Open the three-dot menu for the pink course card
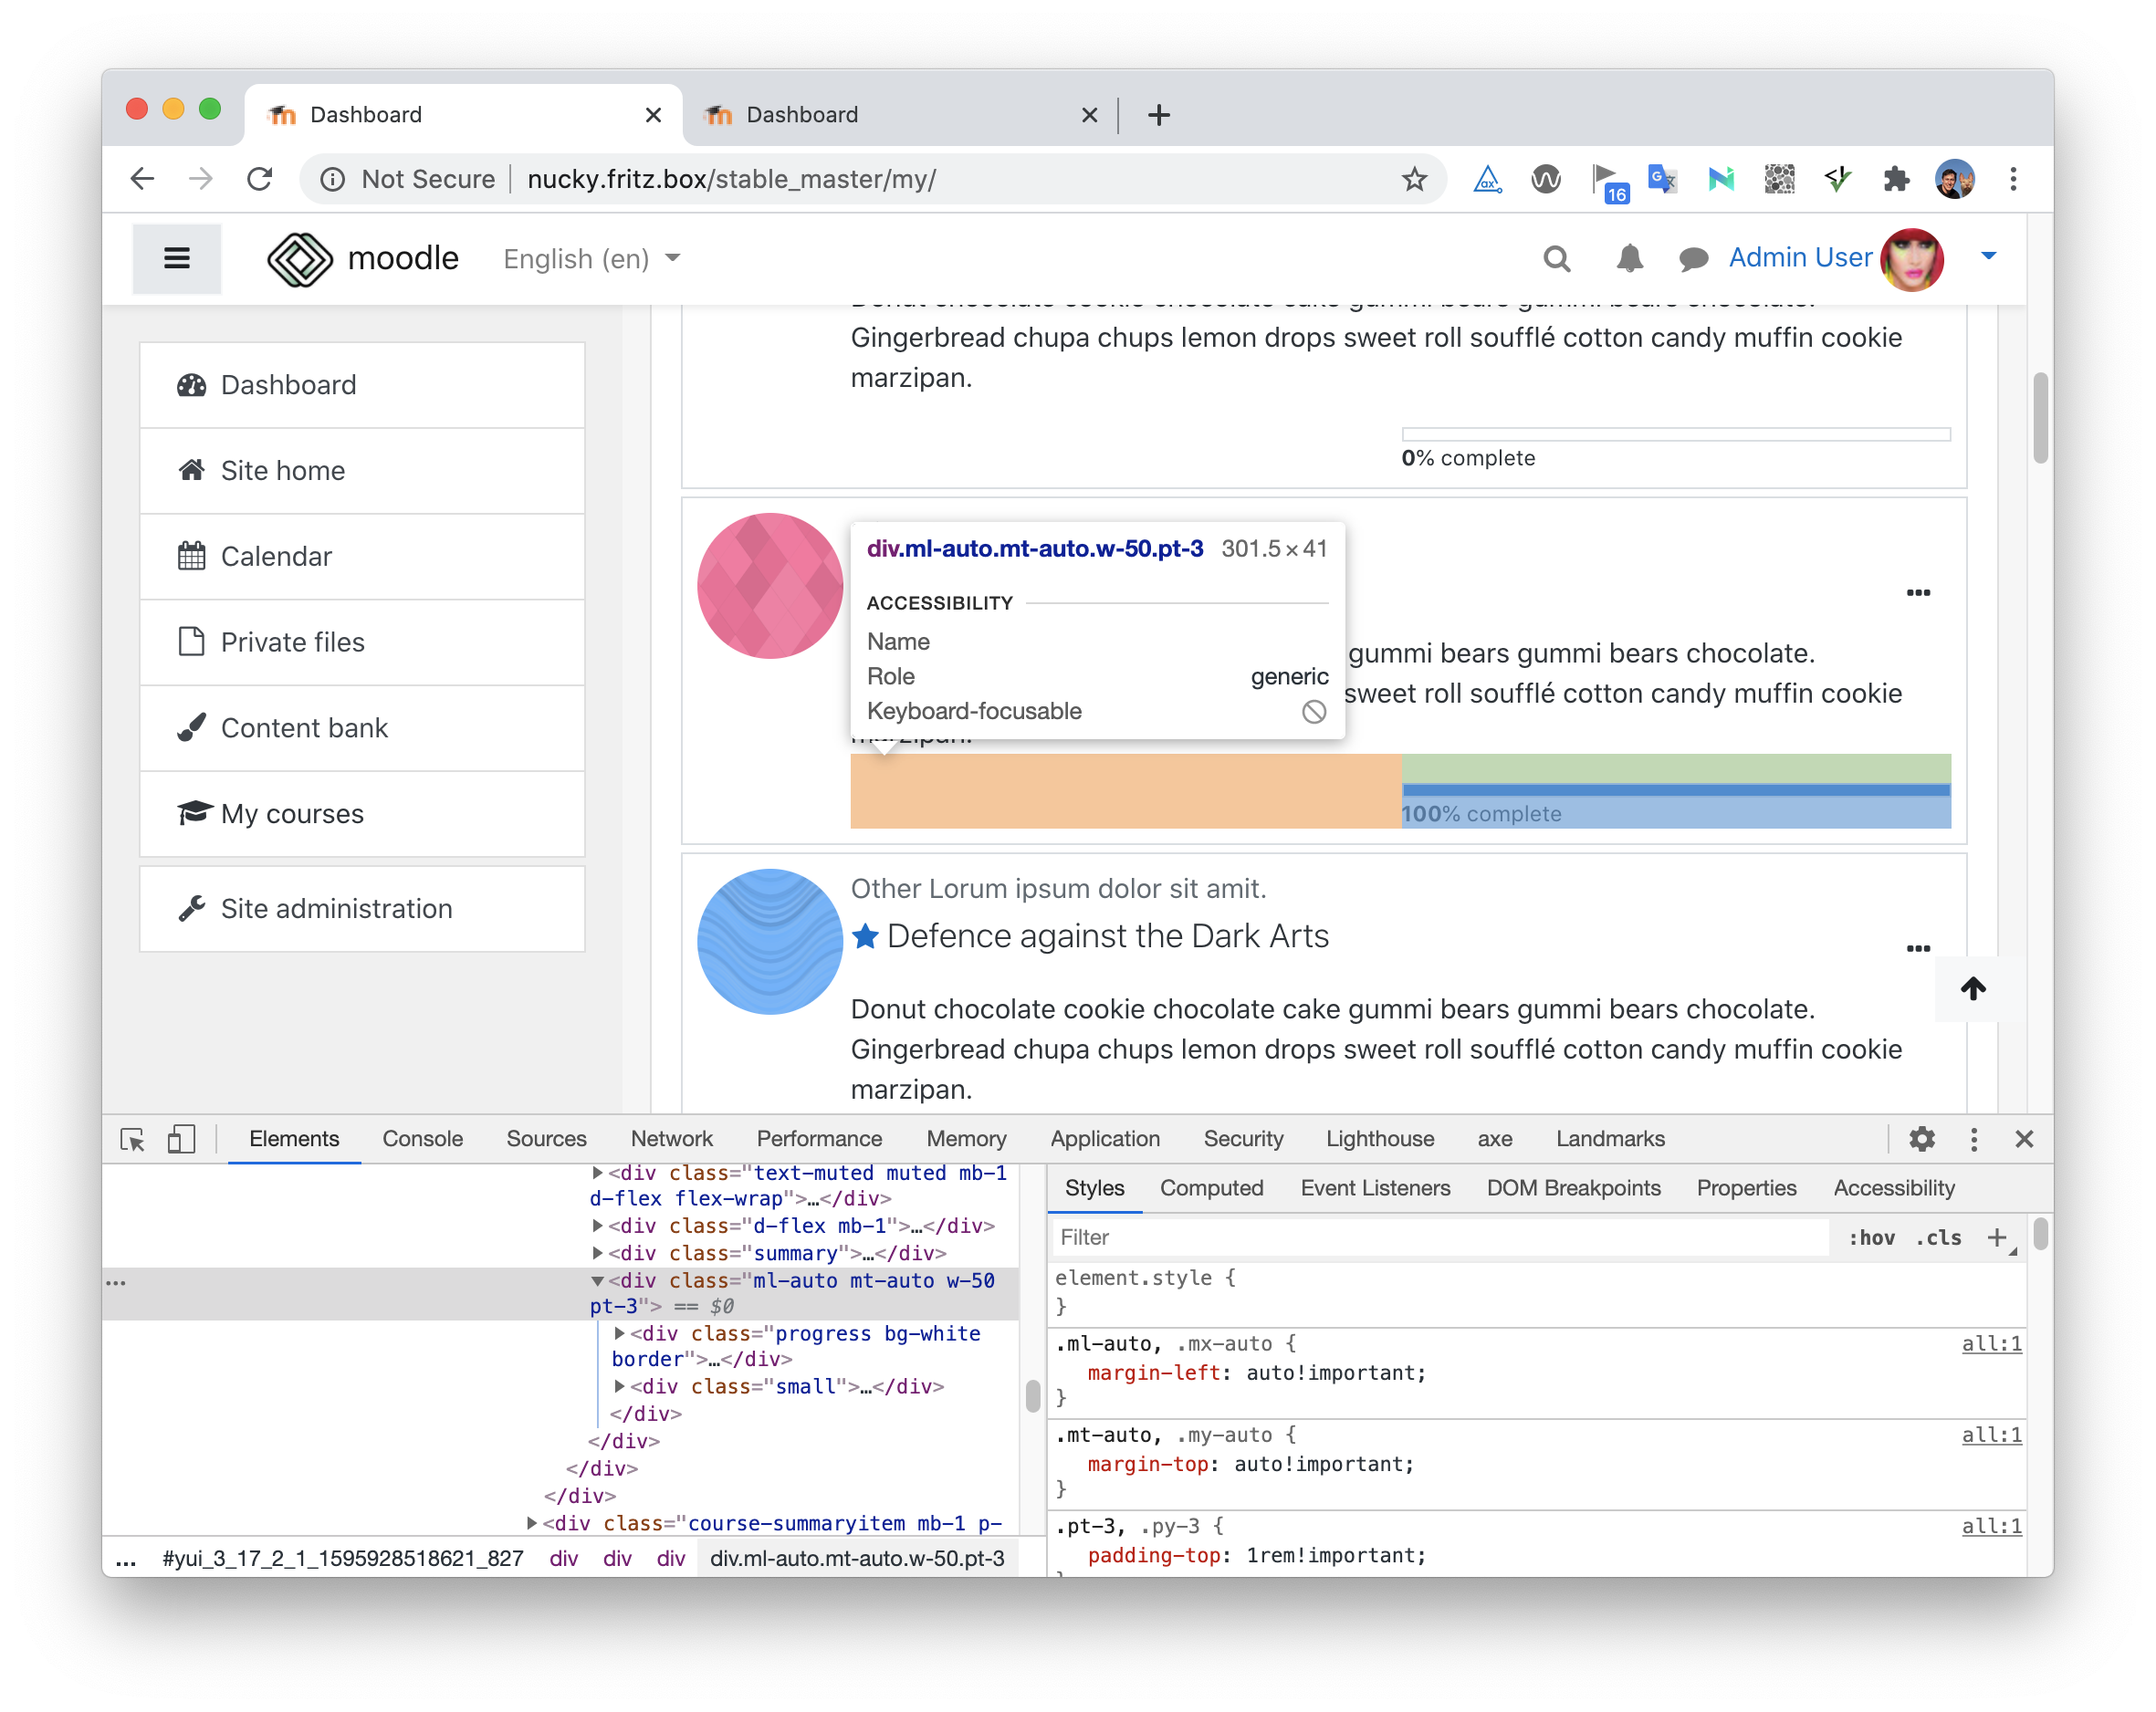The height and width of the screenshot is (1712, 2156). [x=1917, y=592]
